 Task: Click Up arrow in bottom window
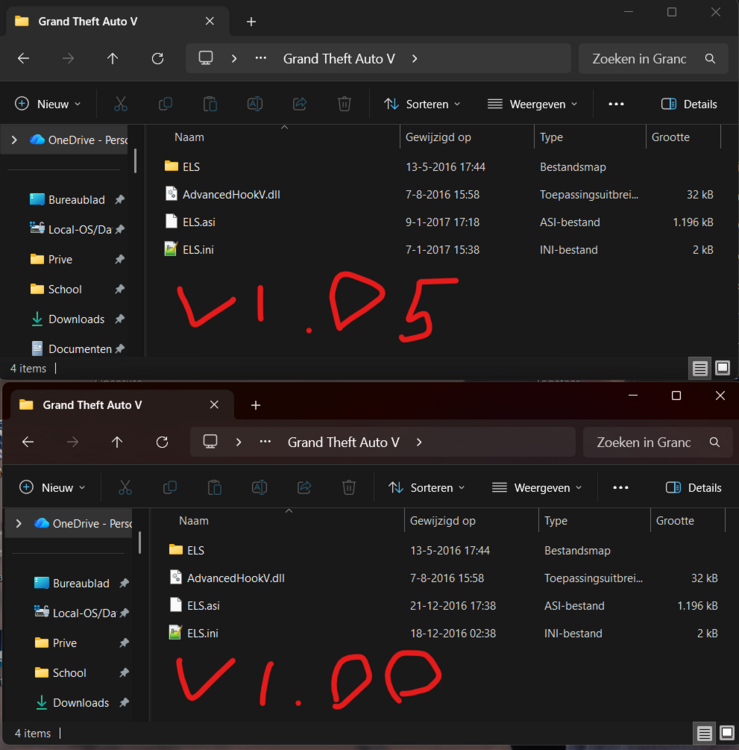pyautogui.click(x=117, y=442)
